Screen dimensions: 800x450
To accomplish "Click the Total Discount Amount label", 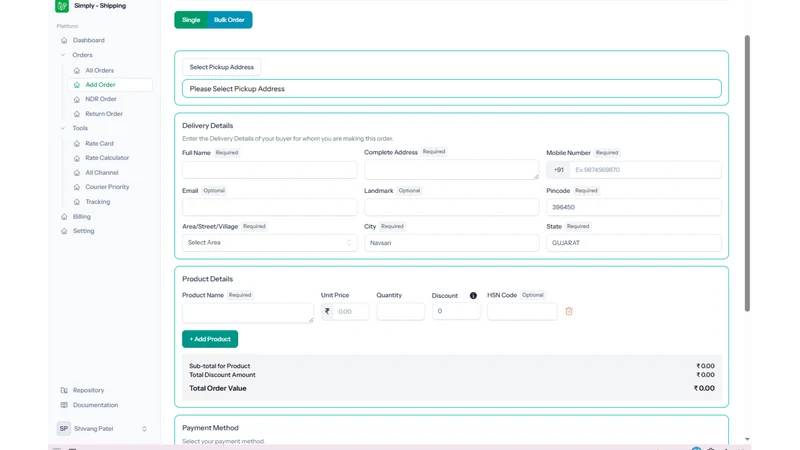I will click(x=222, y=374).
